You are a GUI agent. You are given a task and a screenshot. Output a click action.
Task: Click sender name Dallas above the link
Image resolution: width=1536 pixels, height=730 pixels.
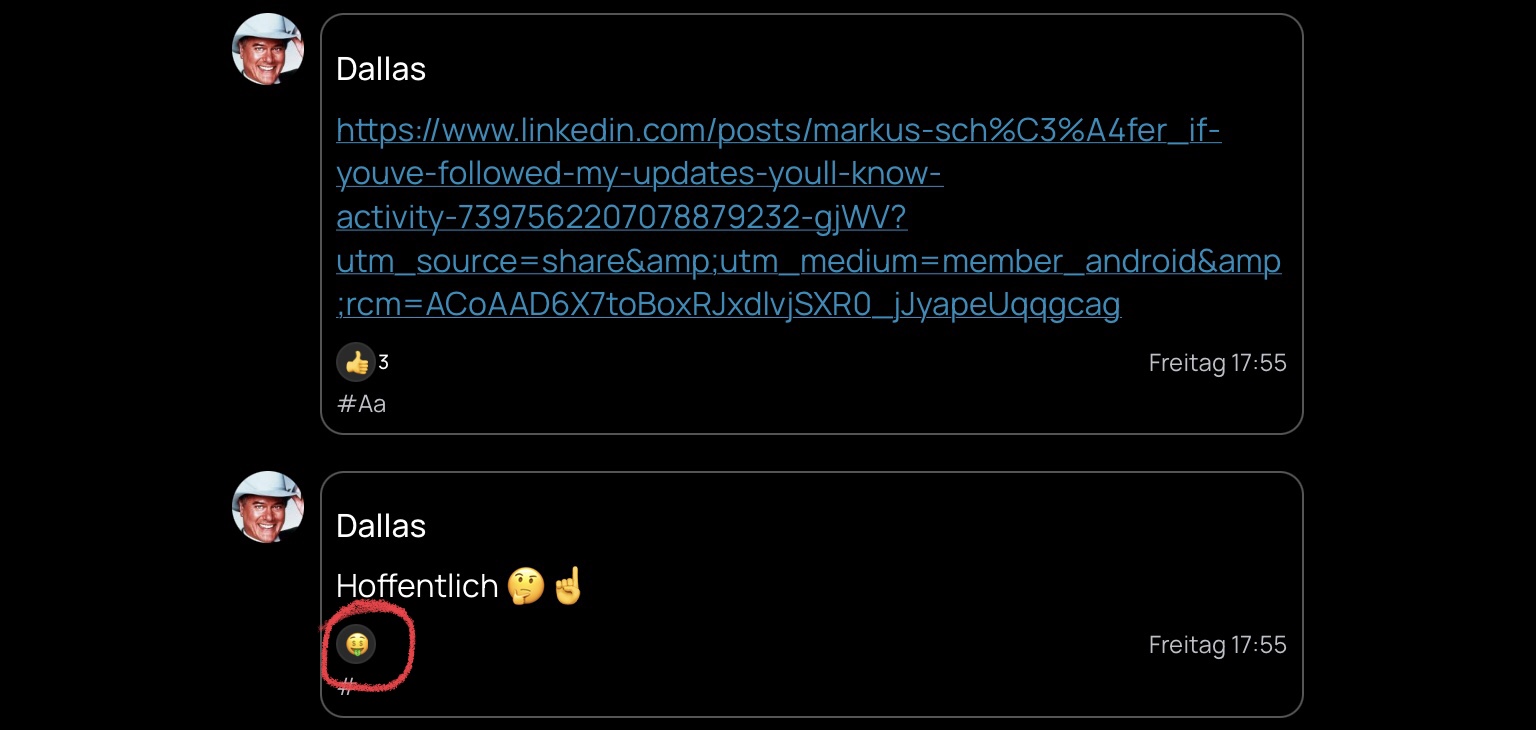[381, 69]
